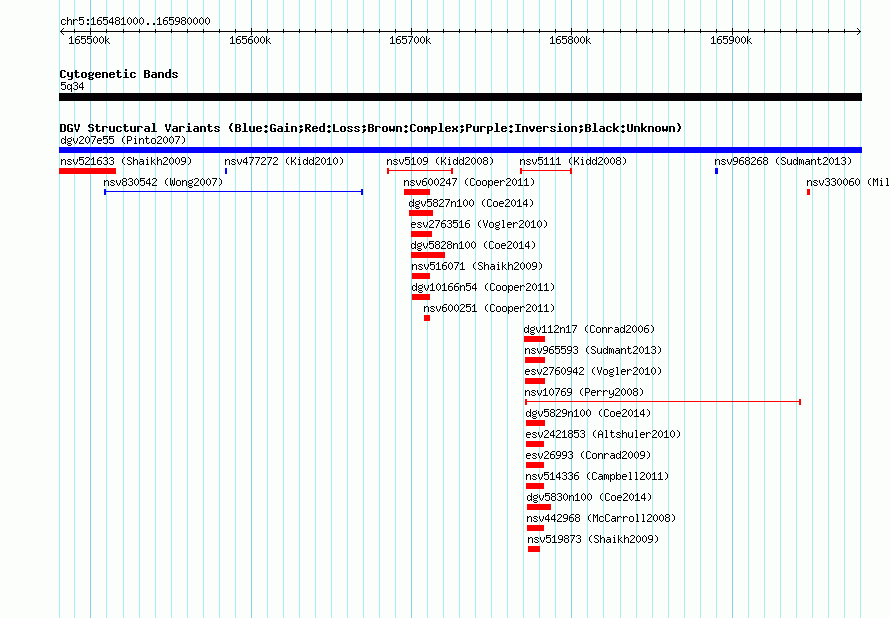This screenshot has height=618, width=890.
Task: Open the esv26993 (Conrad2009) label
Action: [588, 455]
